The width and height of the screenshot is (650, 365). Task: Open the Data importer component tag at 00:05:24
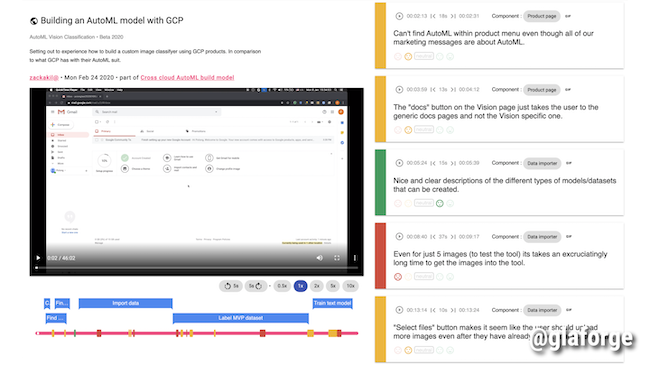542,163
